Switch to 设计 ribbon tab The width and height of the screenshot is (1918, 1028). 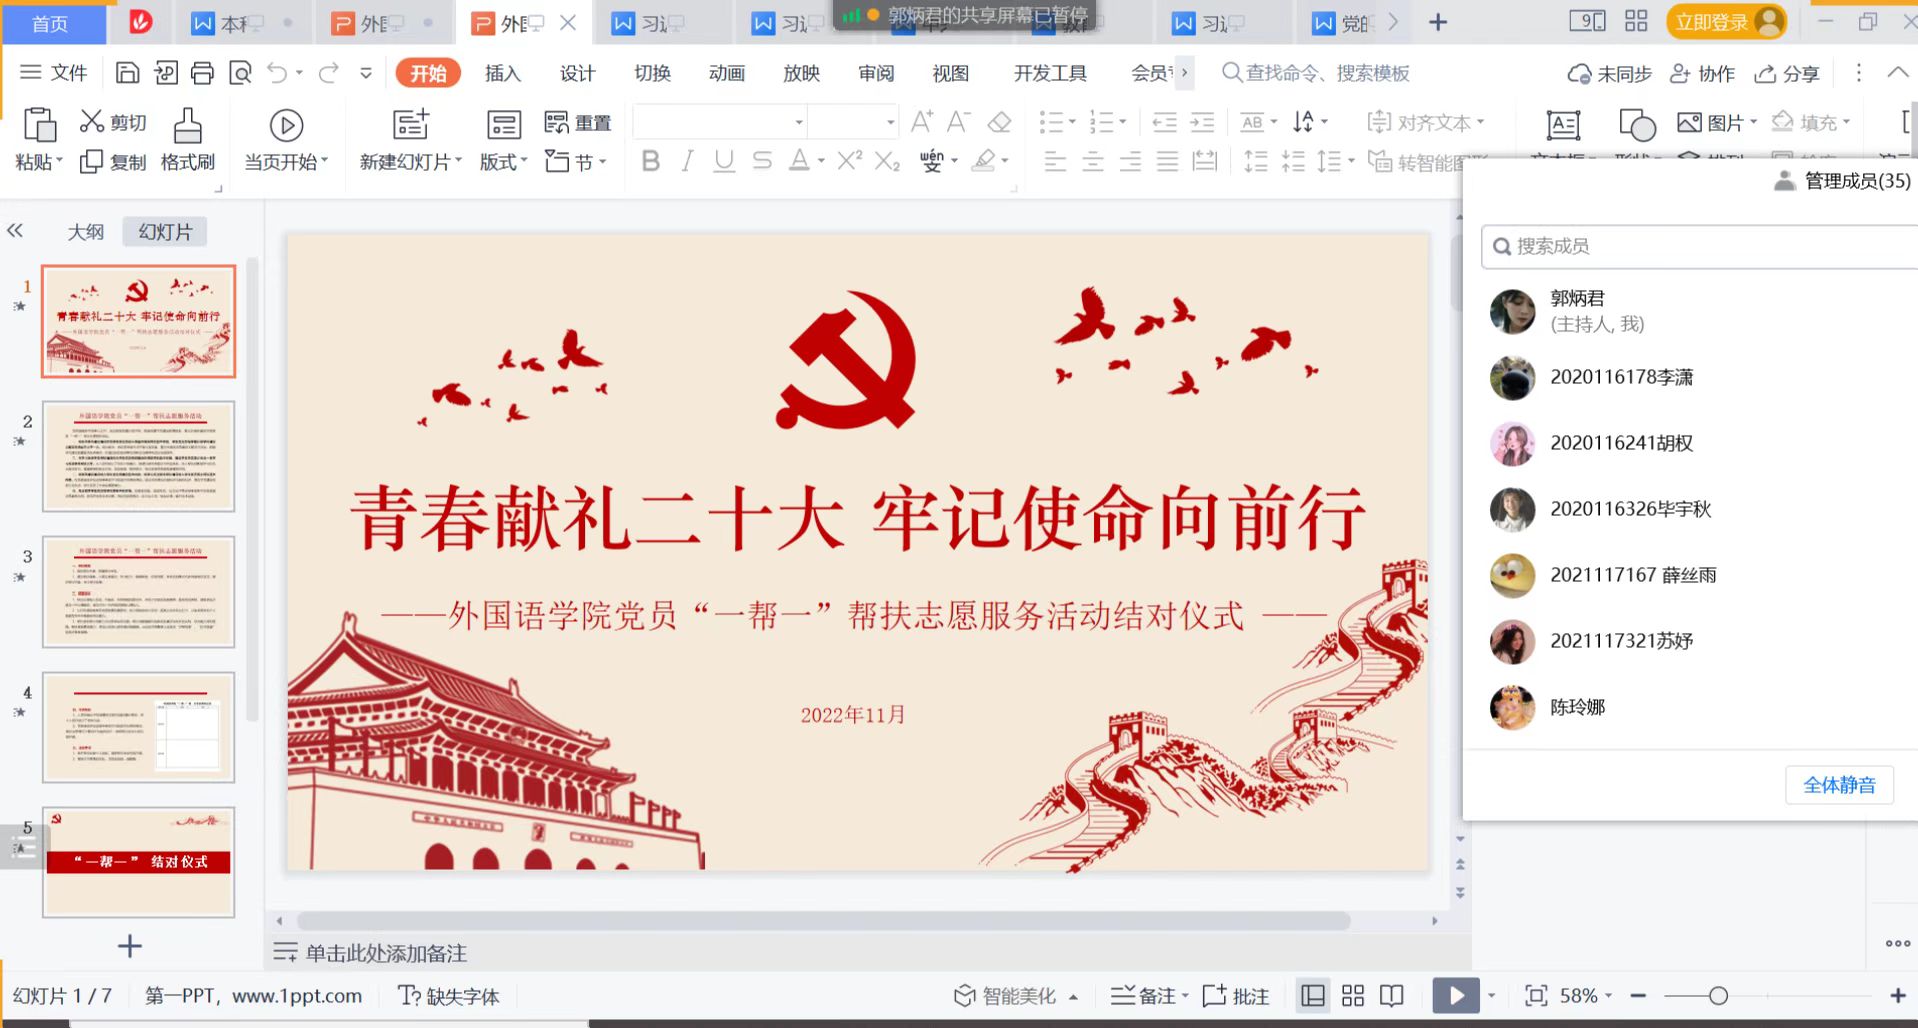pyautogui.click(x=577, y=73)
